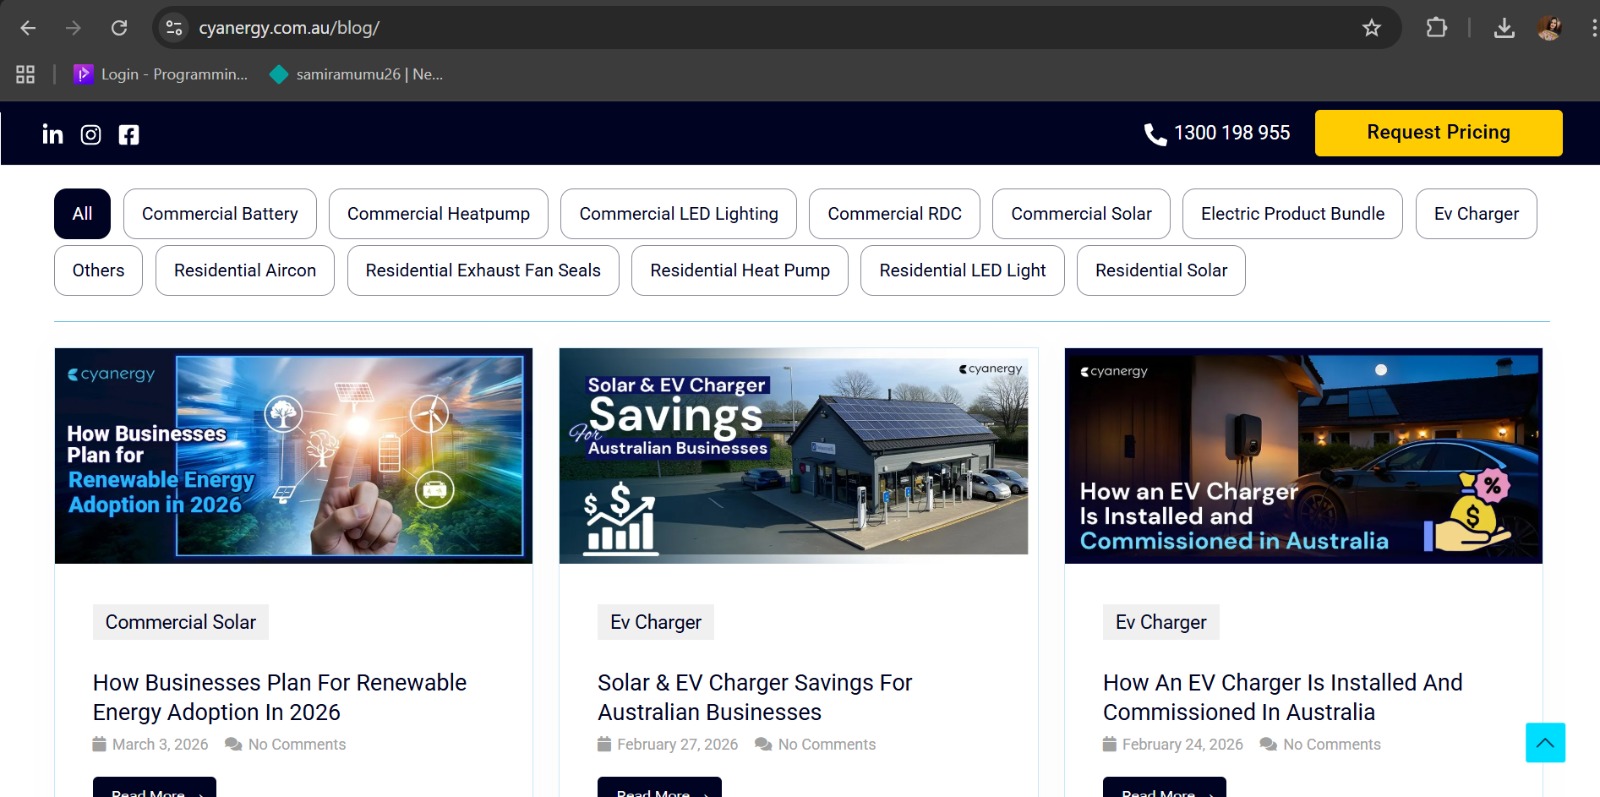Go back to the previous page
1600x797 pixels.
(28, 28)
